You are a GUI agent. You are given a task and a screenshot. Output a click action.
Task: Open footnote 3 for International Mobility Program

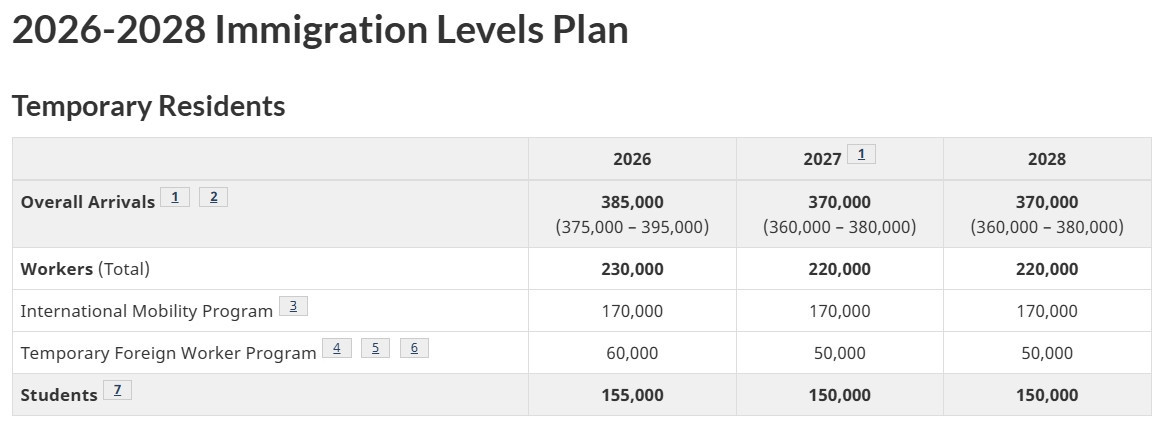(x=293, y=306)
